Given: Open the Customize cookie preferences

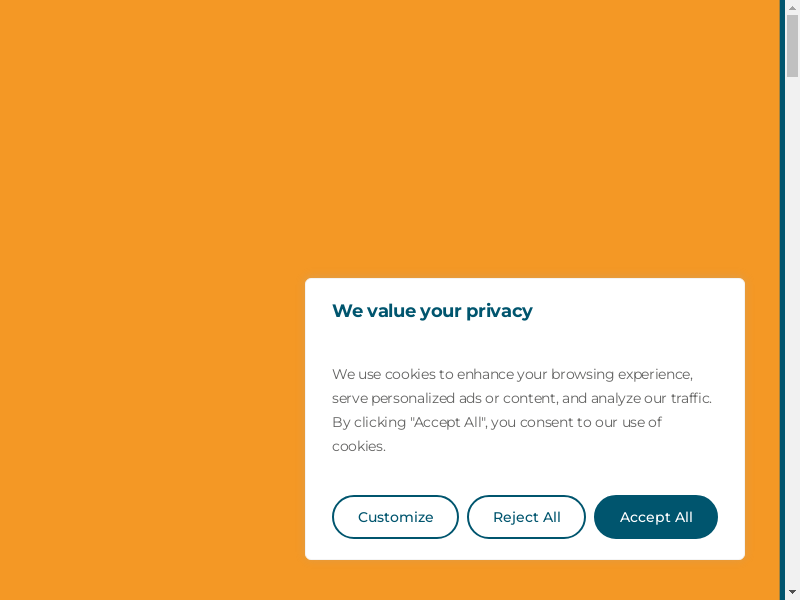Looking at the screenshot, I should click(x=395, y=517).
